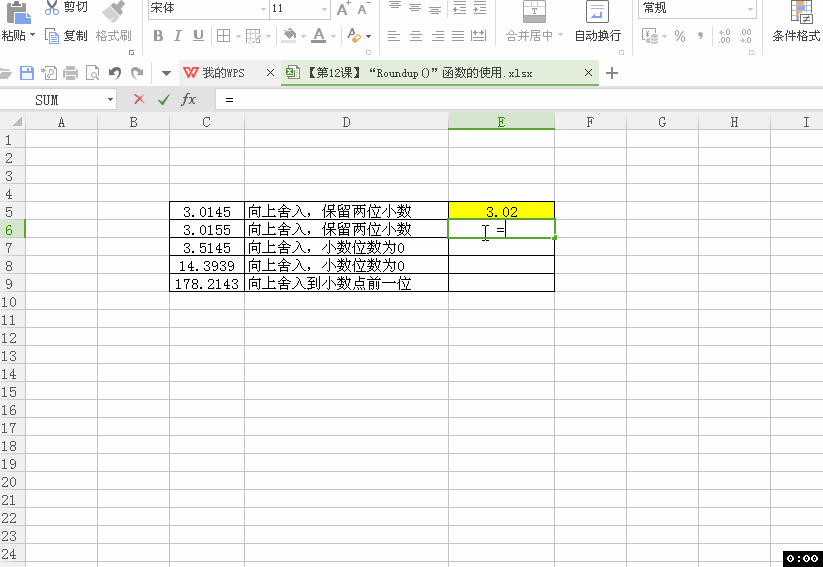The height and width of the screenshot is (567, 823).
Task: Toggle justify alignment
Action: [x=458, y=36]
